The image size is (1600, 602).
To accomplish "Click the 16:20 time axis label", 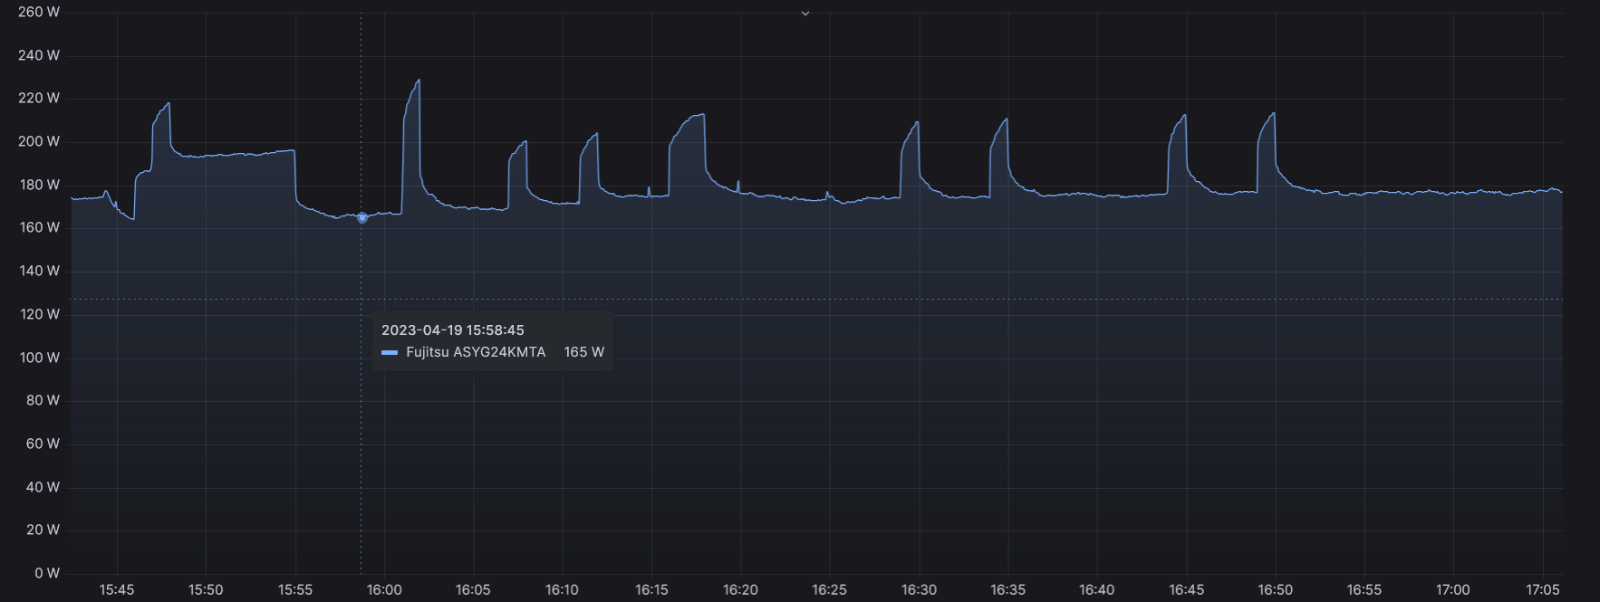I will point(740,590).
